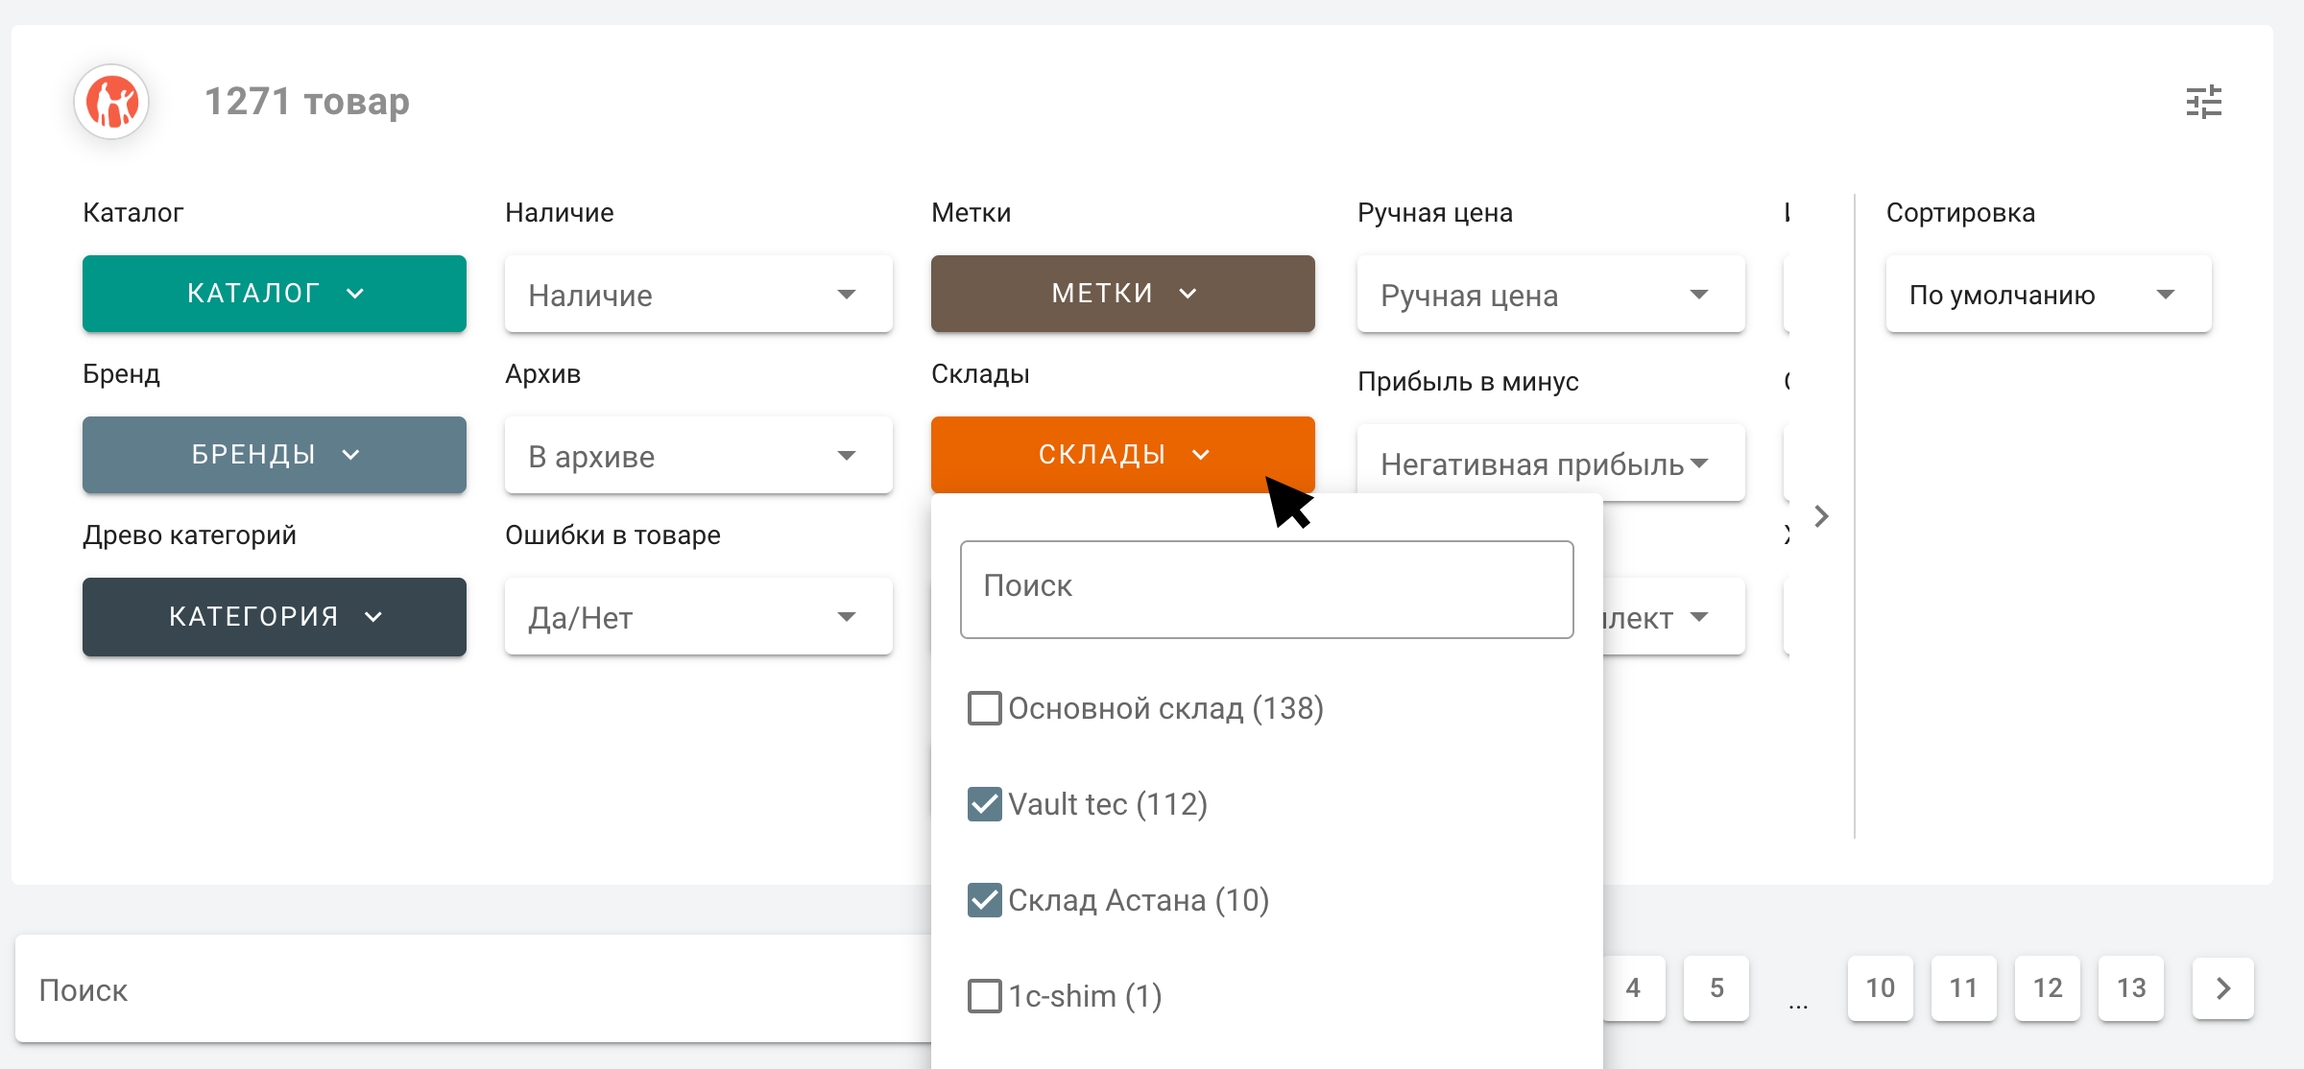The width and height of the screenshot is (2304, 1069).
Task: Open the Бренды filter button
Action: point(274,455)
